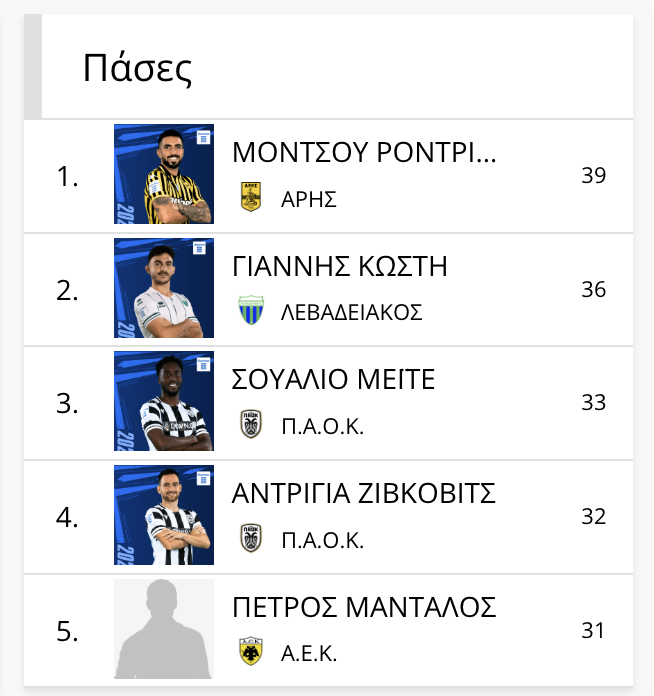Open ΜΟΝΤΣΟΥ ΡΟΝΤΡΙ... player profile link
The image size is (654, 696).
click(364, 153)
